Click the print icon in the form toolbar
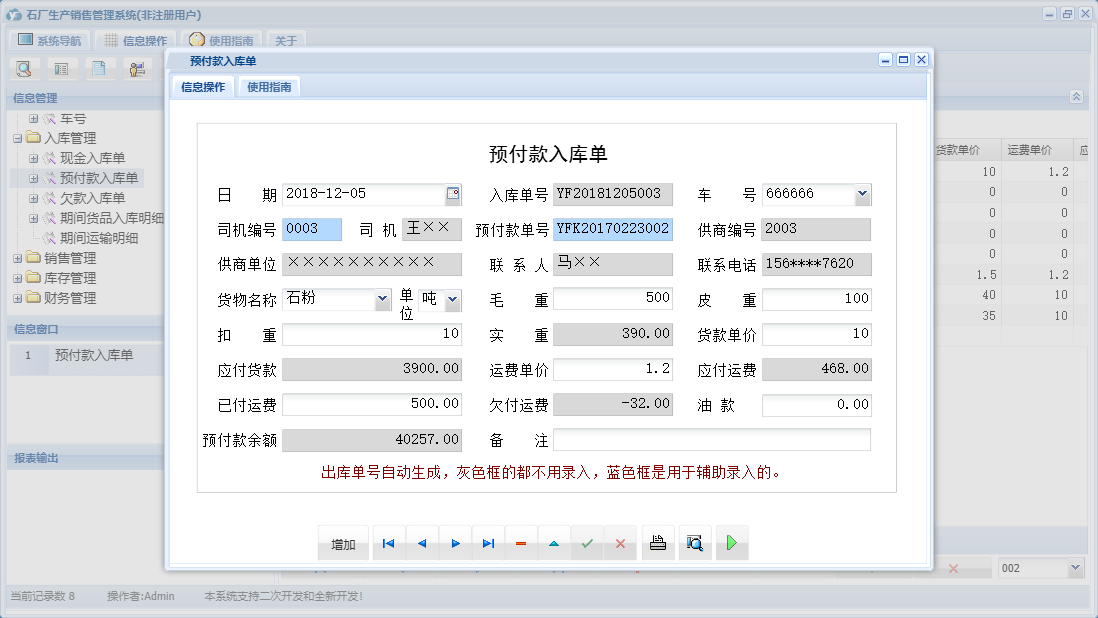This screenshot has height=618, width=1098. (657, 543)
